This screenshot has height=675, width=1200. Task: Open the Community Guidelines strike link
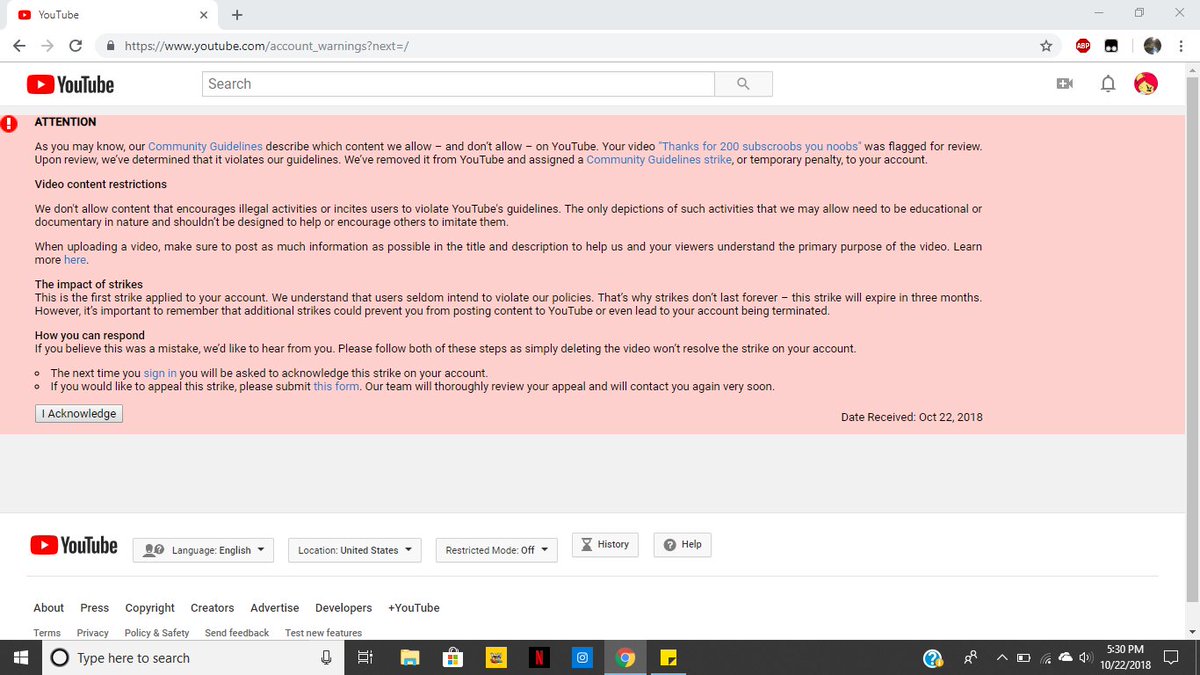pyautogui.click(x=659, y=160)
